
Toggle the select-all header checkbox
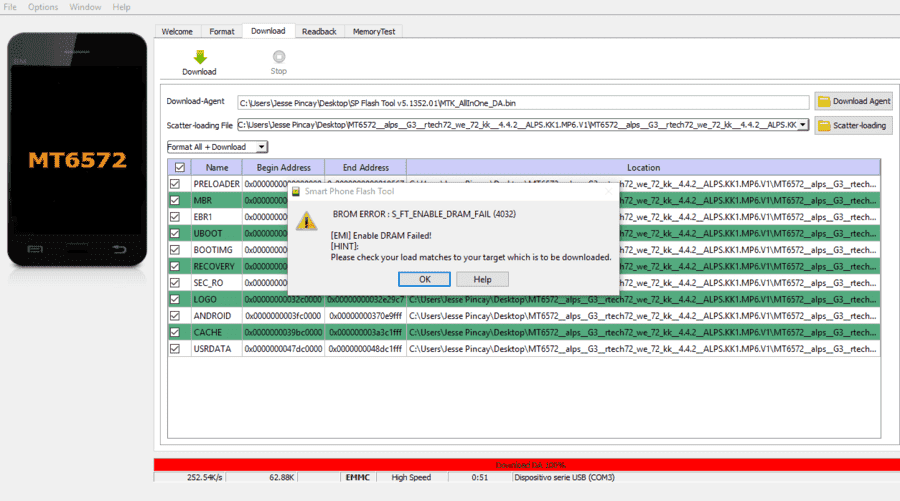coord(180,168)
